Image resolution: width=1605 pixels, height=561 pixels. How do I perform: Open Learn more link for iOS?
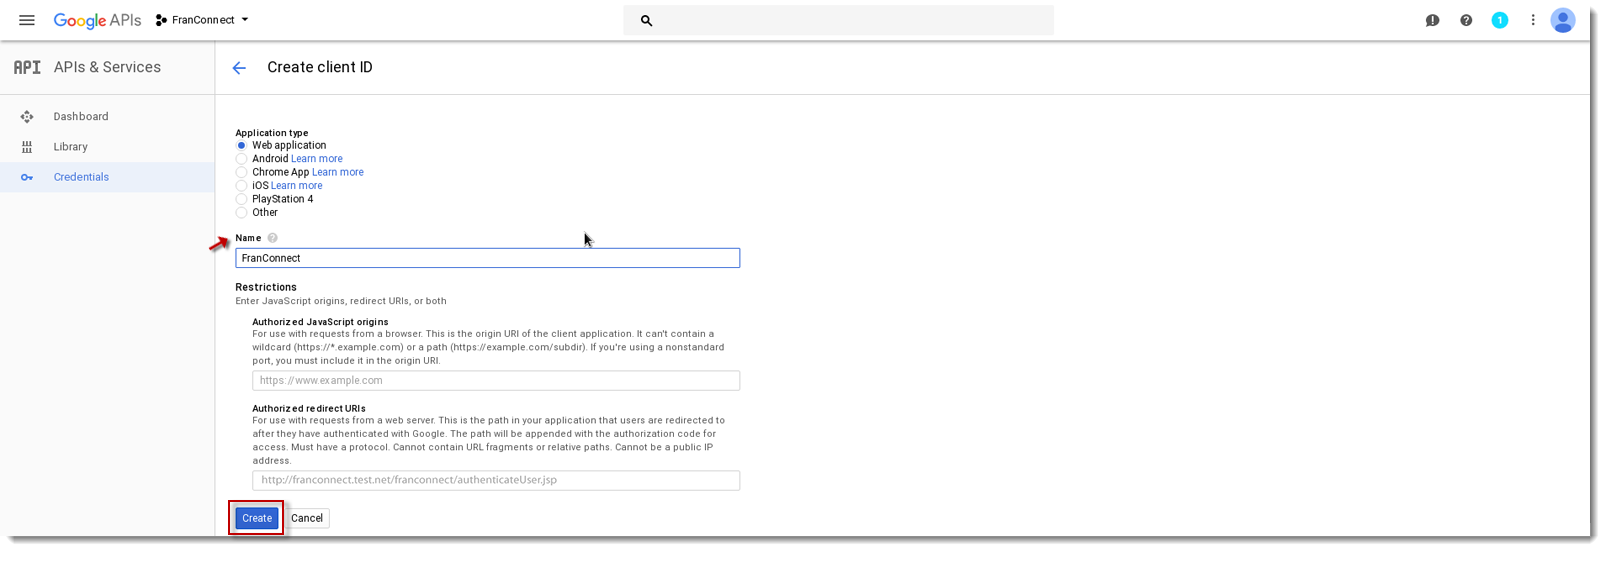297,186
